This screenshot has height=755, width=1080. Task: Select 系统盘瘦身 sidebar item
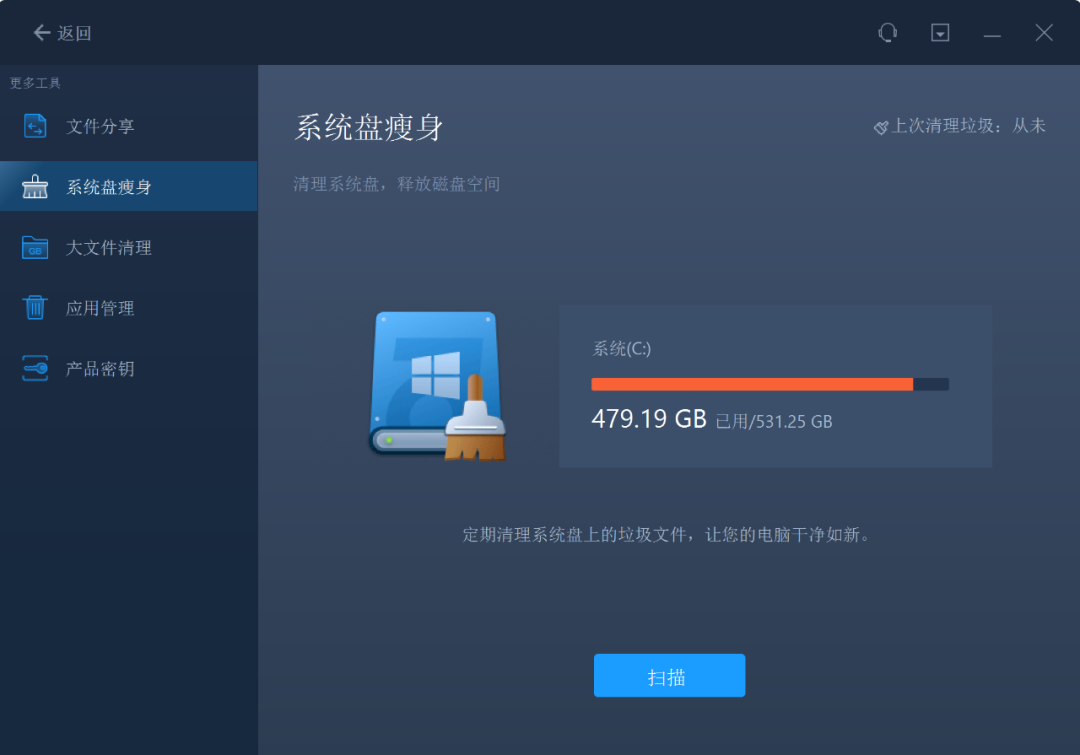129,186
